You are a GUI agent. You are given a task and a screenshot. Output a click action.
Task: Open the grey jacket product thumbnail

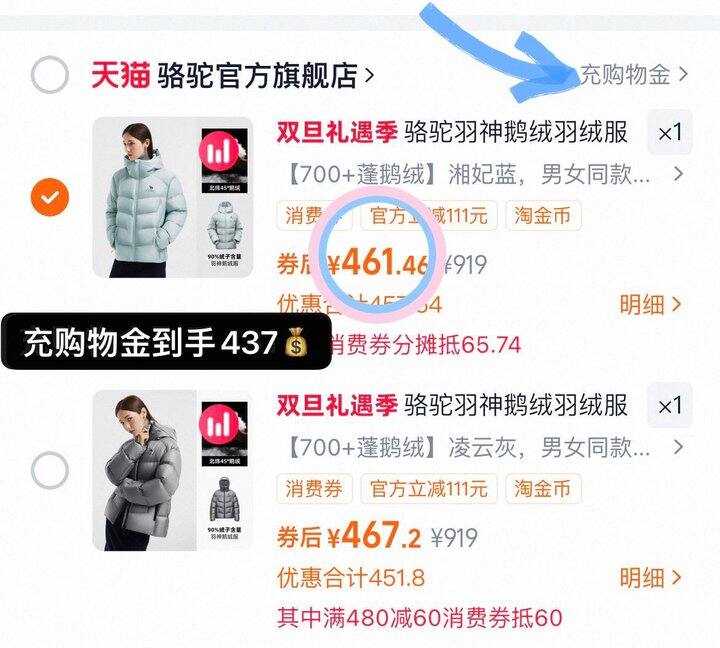tap(173, 470)
